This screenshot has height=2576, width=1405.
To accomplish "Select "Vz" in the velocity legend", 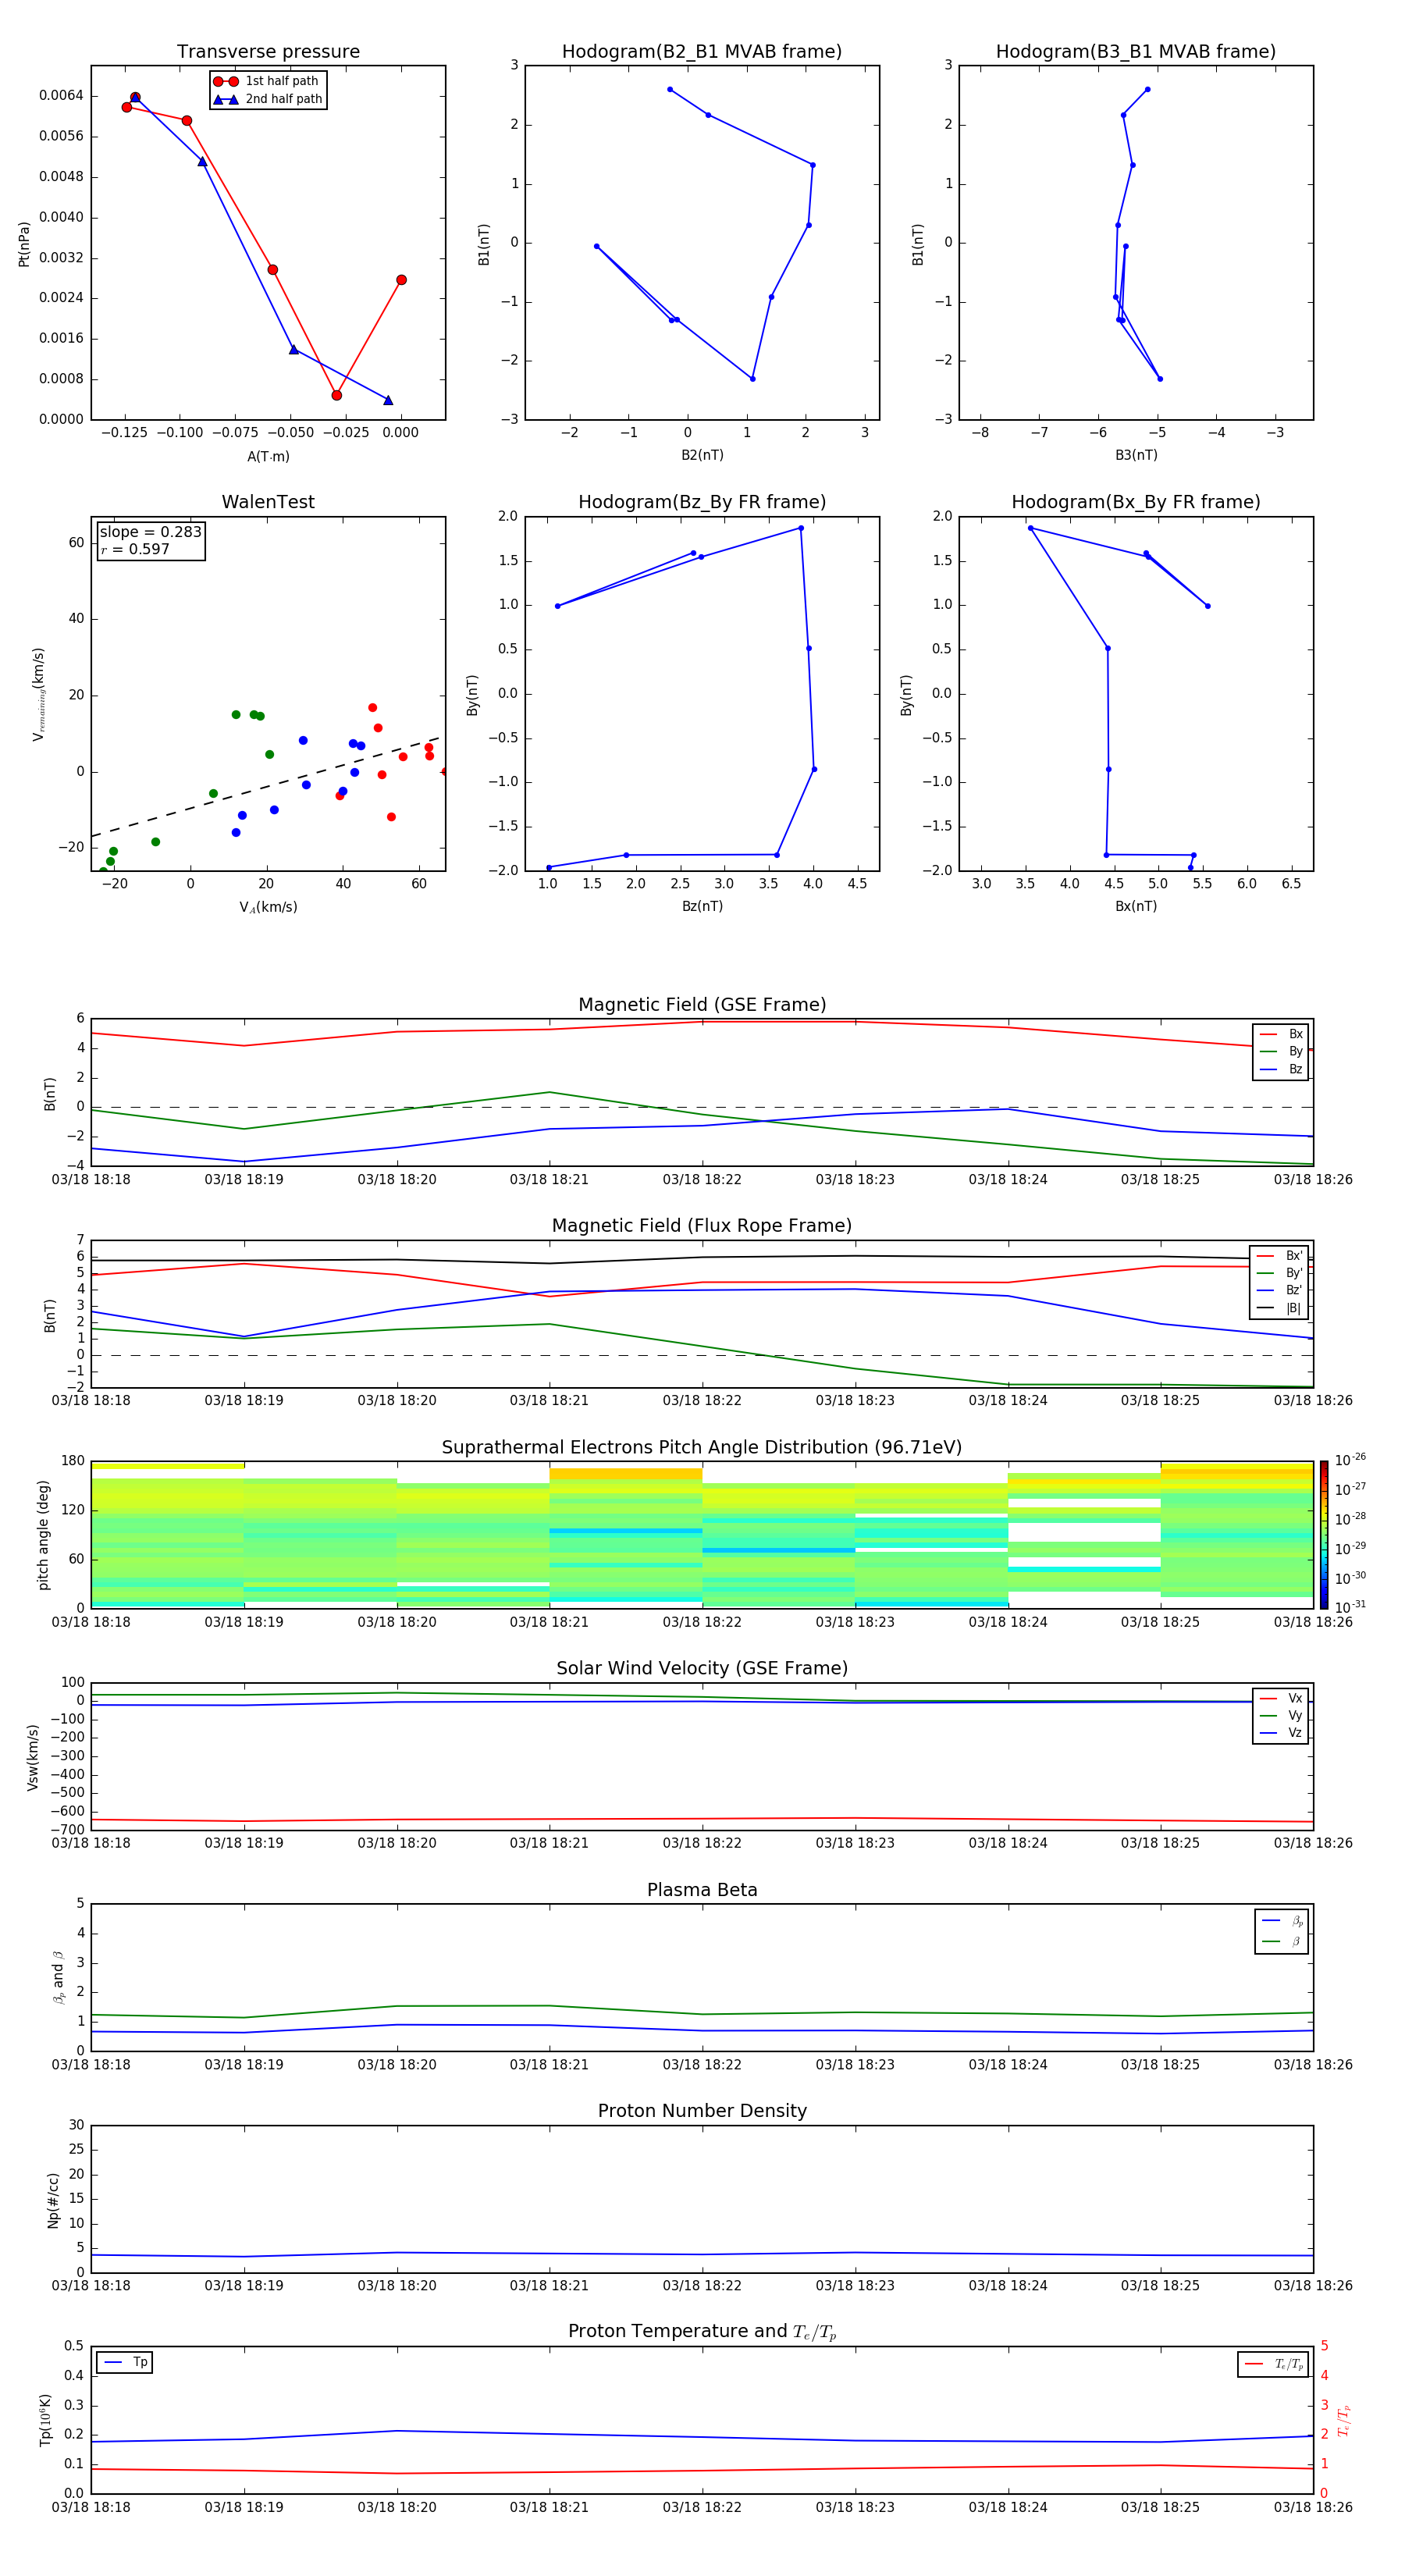I will pyautogui.click(x=1281, y=1733).
